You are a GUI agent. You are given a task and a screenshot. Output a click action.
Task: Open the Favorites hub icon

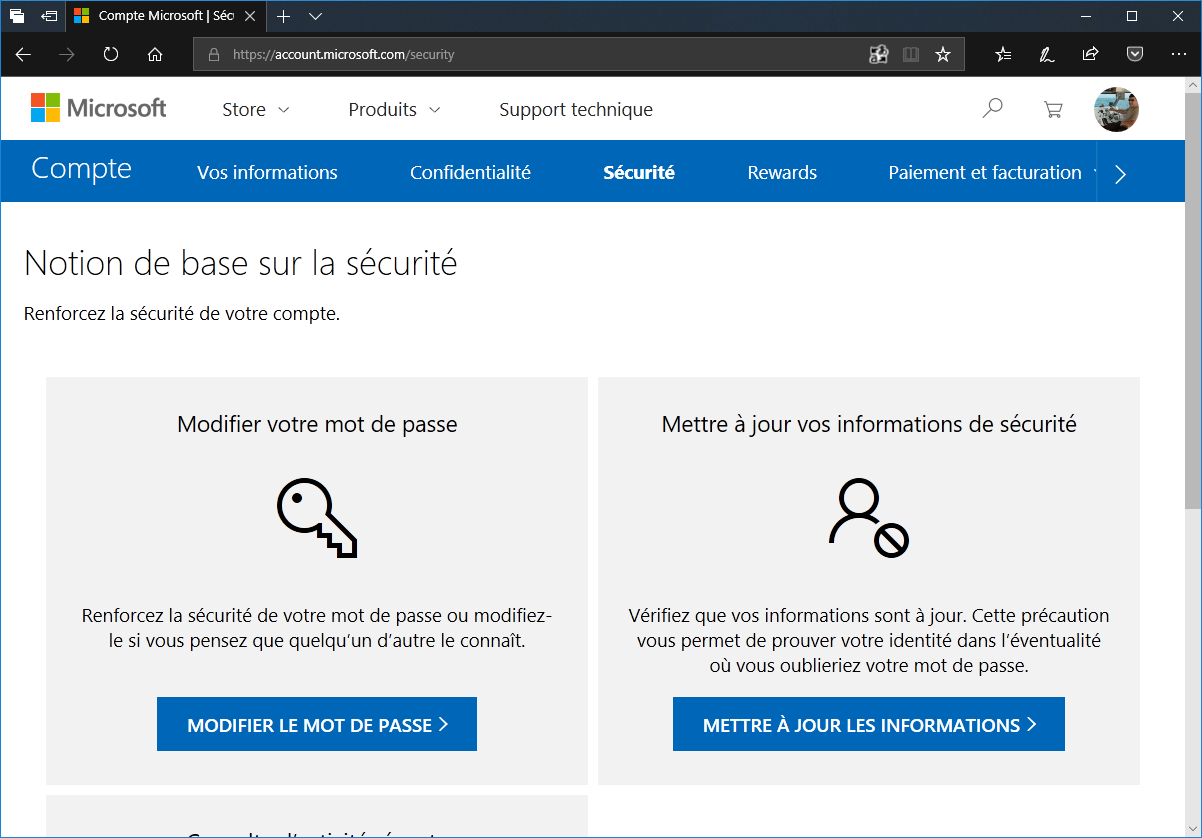point(1004,55)
